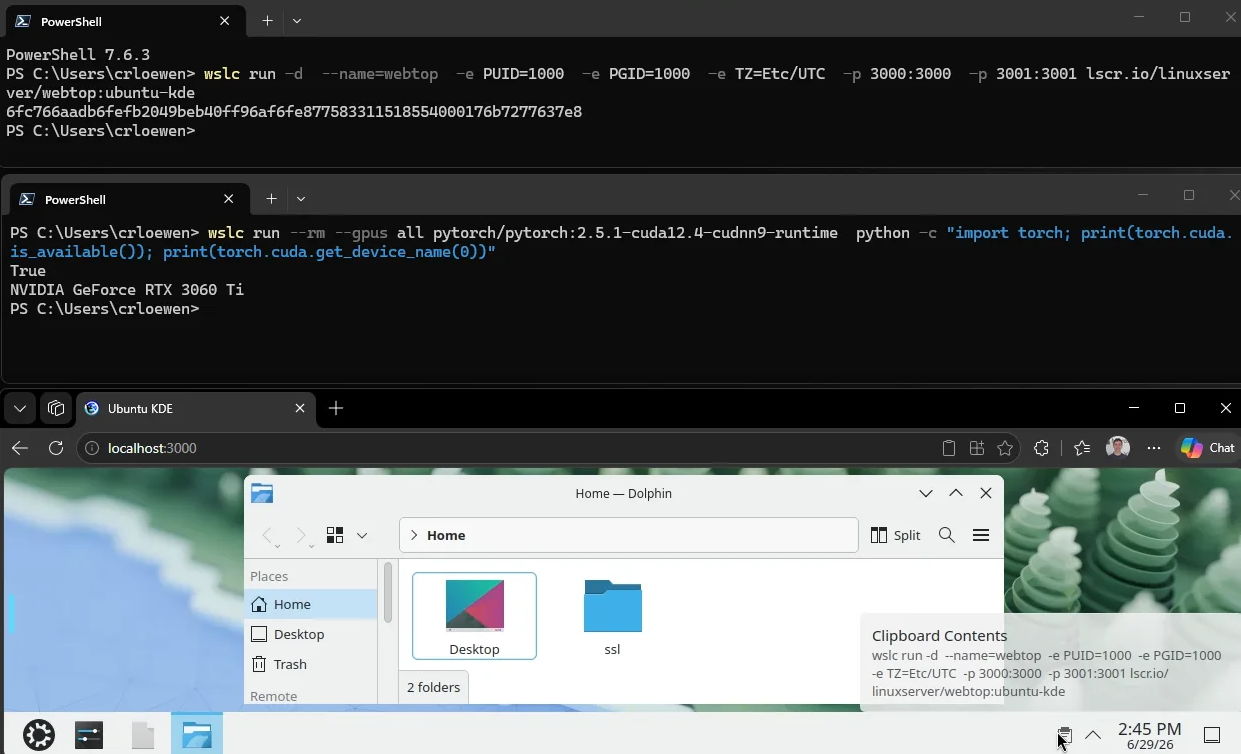Image resolution: width=1241 pixels, height=754 pixels.
Task: Open Dolphin hamburger menu
Action: [x=981, y=535]
